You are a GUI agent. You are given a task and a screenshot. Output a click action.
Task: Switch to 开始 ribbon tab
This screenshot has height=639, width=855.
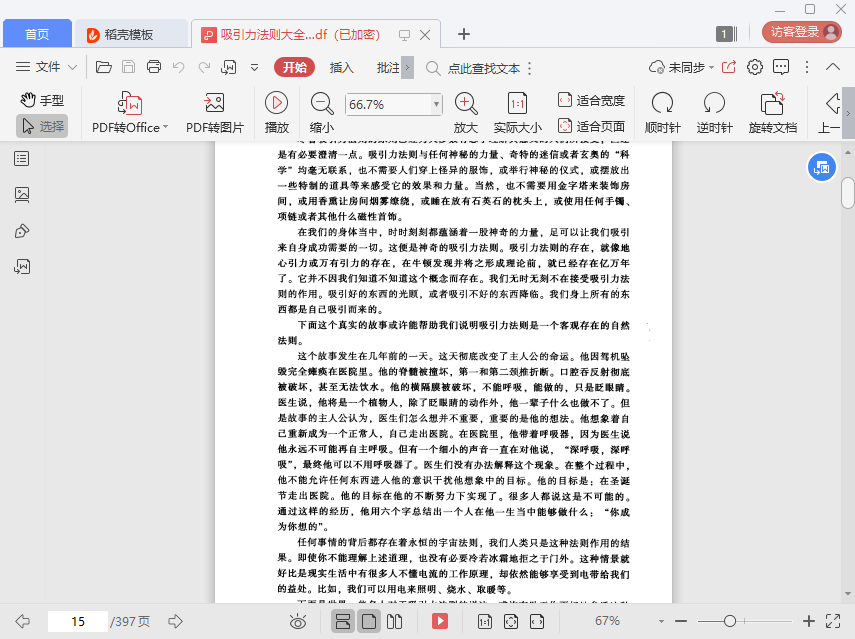294,67
